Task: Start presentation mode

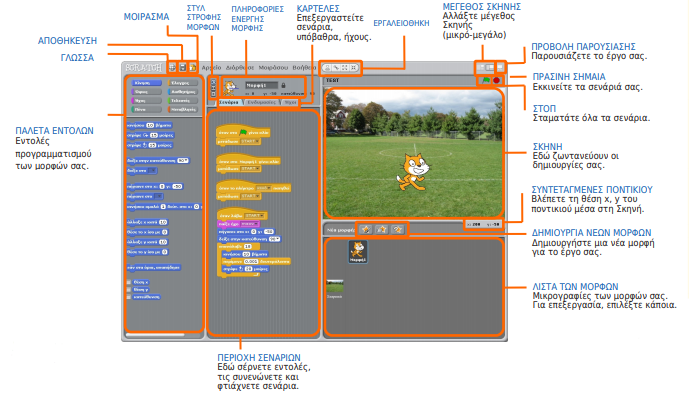Action: [x=500, y=68]
